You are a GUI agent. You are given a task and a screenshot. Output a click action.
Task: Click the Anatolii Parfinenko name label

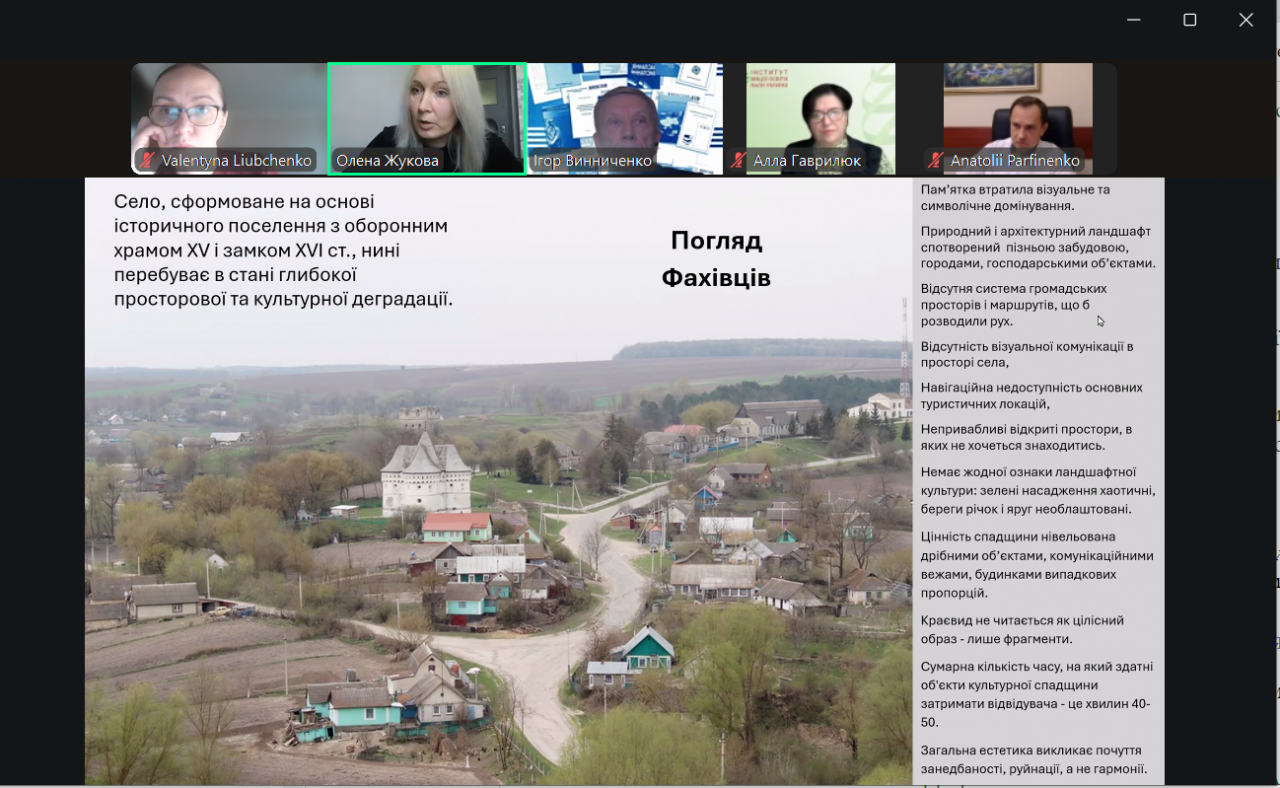pos(1014,160)
